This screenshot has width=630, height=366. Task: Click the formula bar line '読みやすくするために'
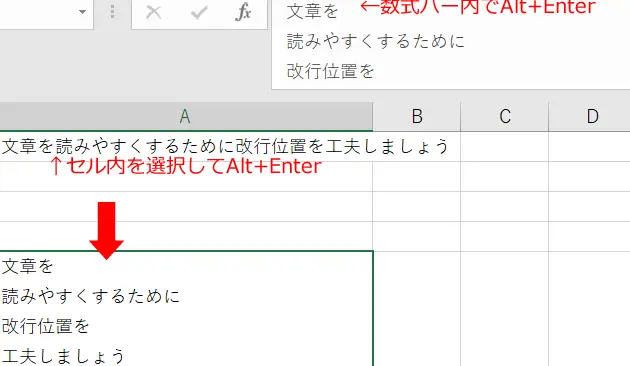[x=376, y=41]
